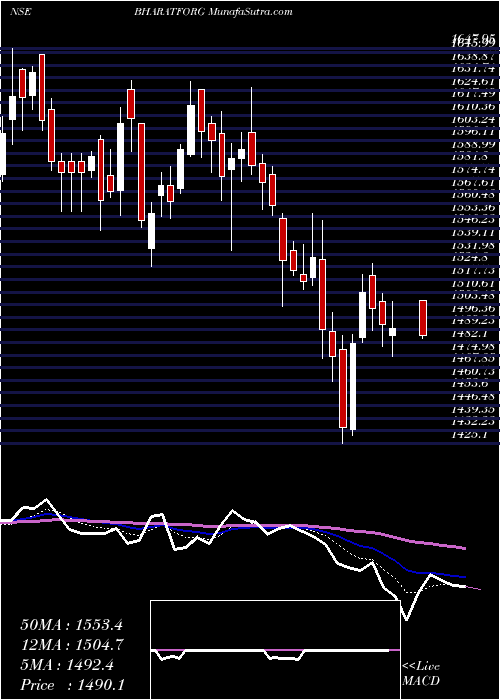The height and width of the screenshot is (700, 500).
Task: Click the 1610.36 price axis label
Action: click(473, 107)
